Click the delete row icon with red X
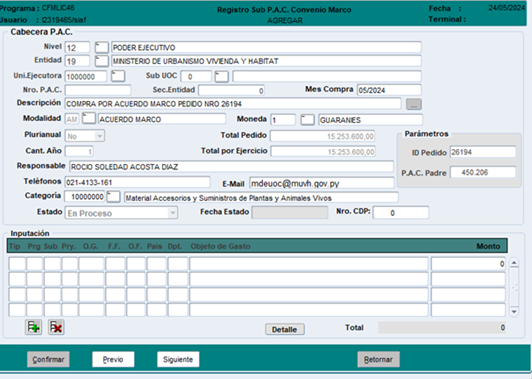 tap(56, 327)
